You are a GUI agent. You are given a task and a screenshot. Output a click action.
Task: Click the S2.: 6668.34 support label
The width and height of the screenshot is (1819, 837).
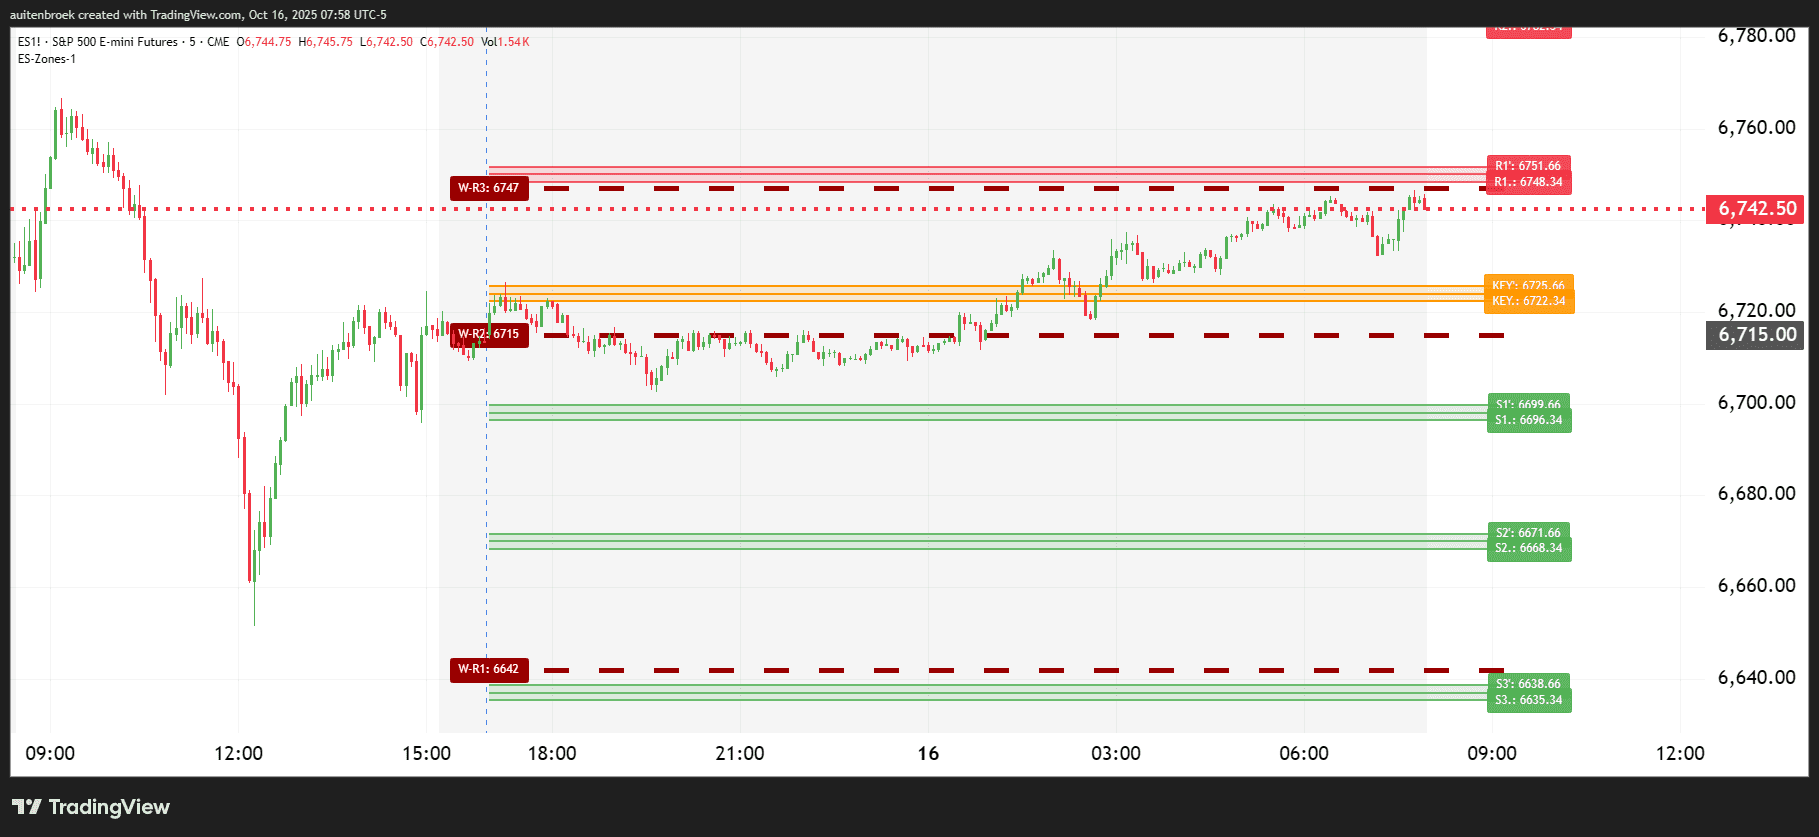click(1529, 548)
